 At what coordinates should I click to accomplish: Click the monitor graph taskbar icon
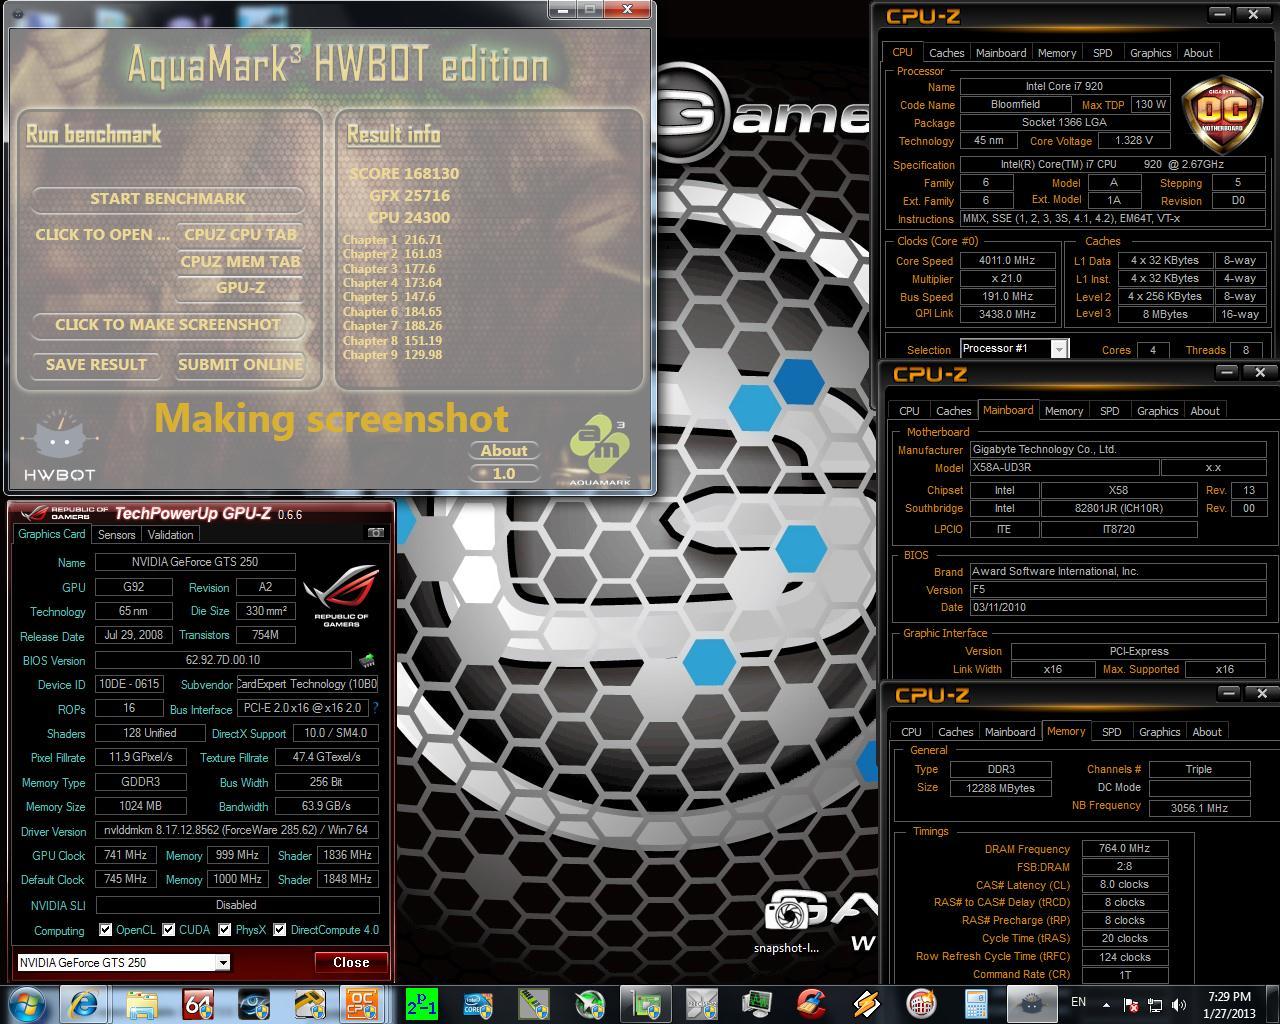pyautogui.click(x=757, y=1003)
